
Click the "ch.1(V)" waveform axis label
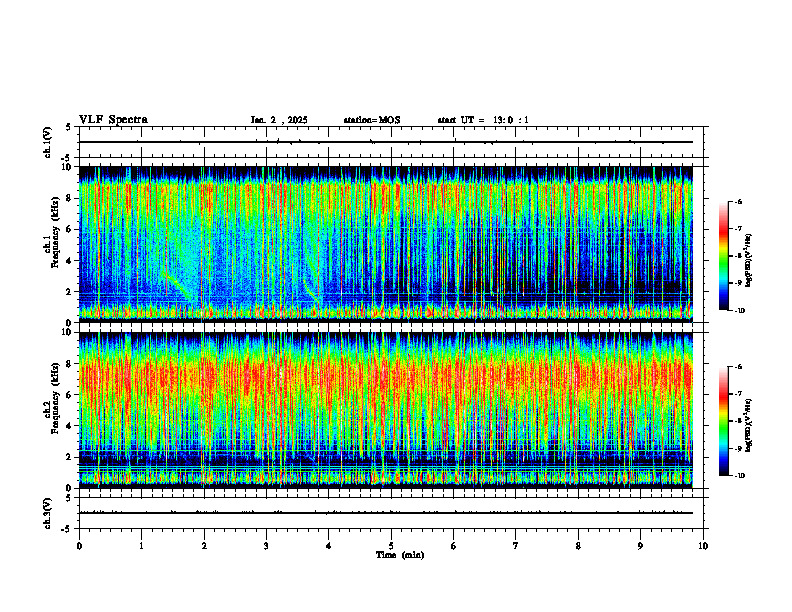click(x=48, y=142)
